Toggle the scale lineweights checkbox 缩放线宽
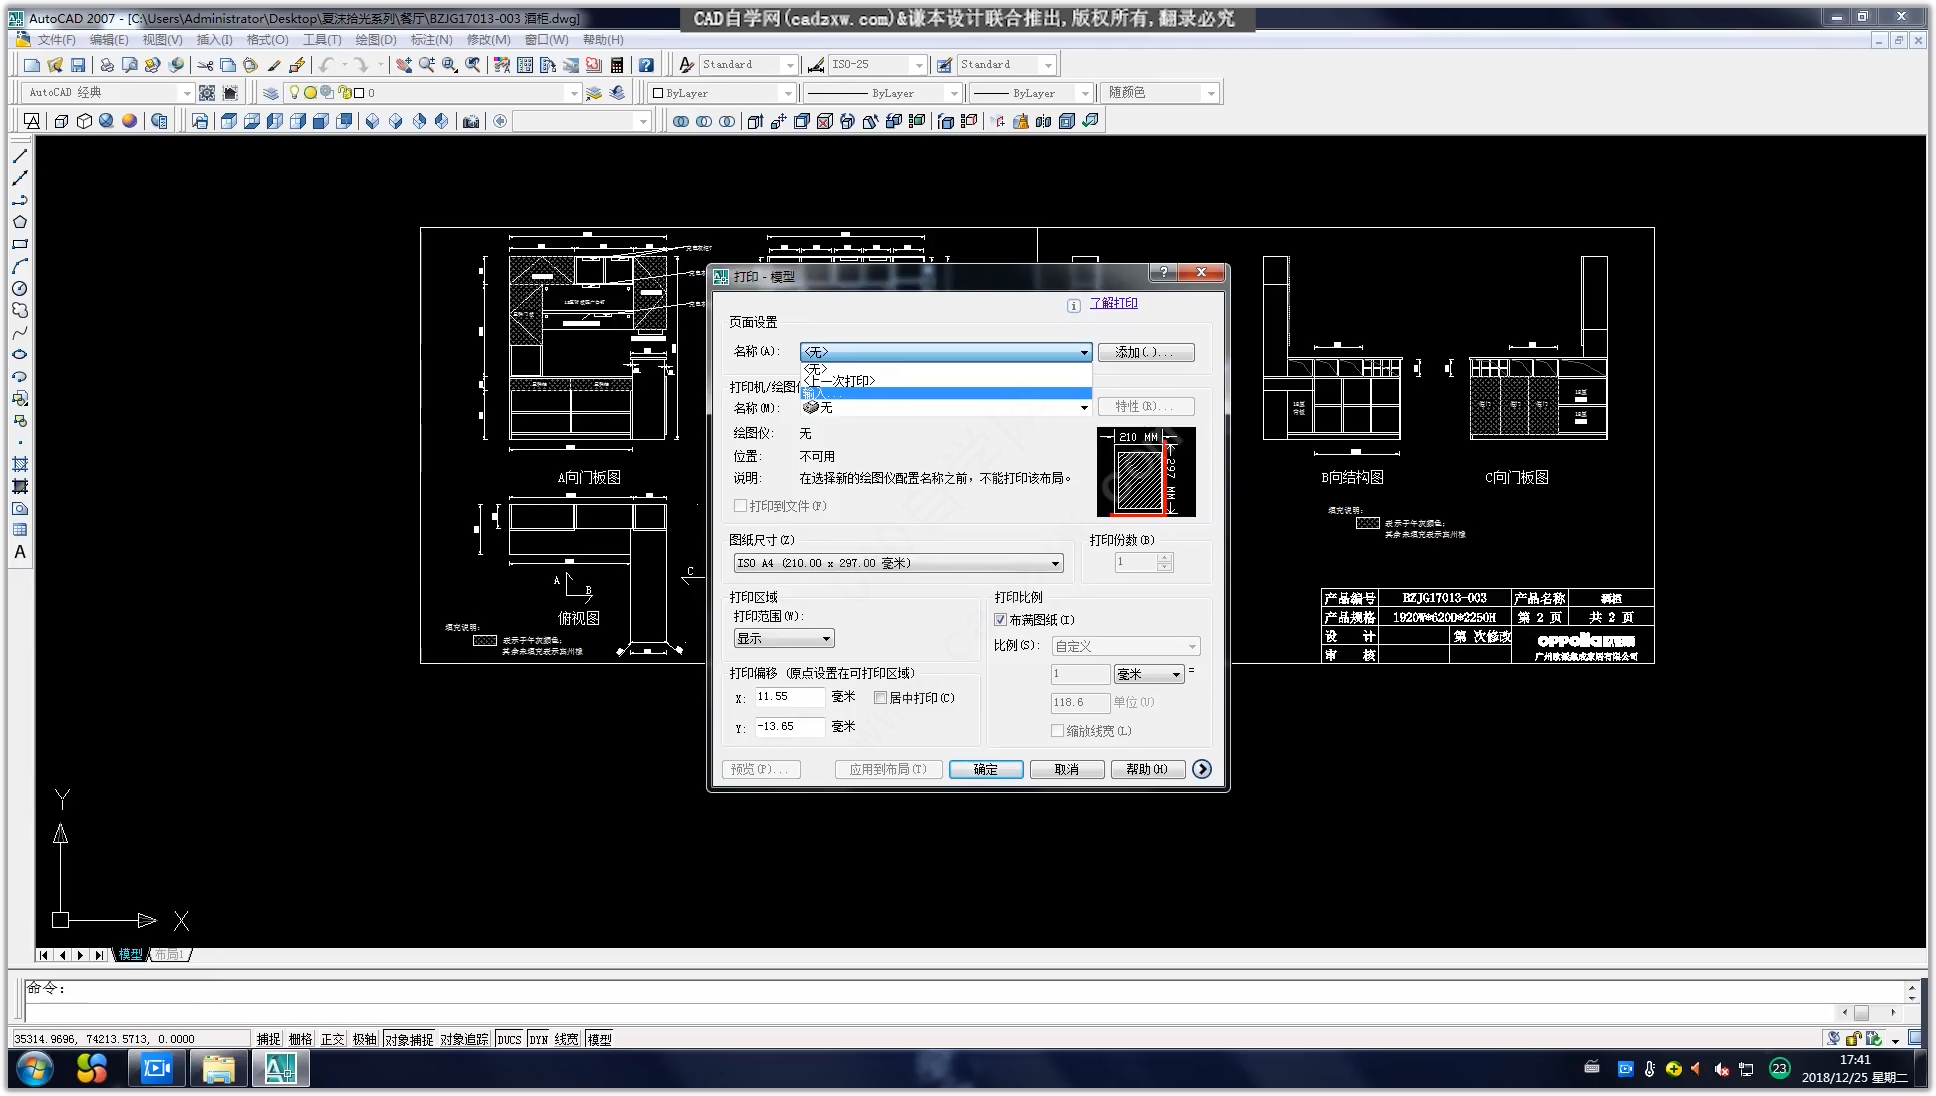The image size is (1936, 1096). coord(1057,731)
